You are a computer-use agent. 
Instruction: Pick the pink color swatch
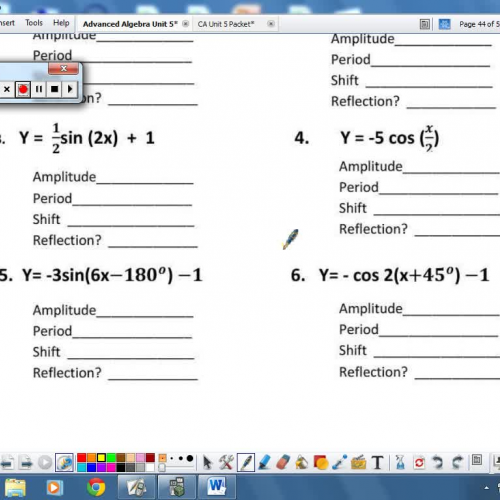(140, 458)
